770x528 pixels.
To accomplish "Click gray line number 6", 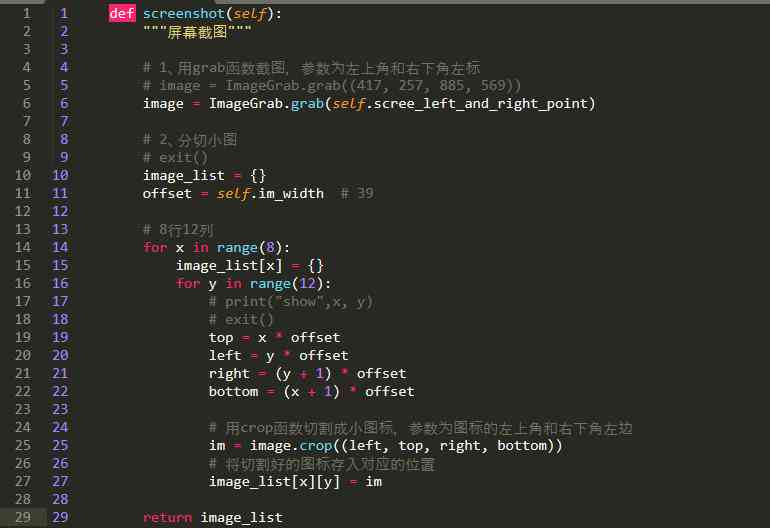I will point(27,103).
